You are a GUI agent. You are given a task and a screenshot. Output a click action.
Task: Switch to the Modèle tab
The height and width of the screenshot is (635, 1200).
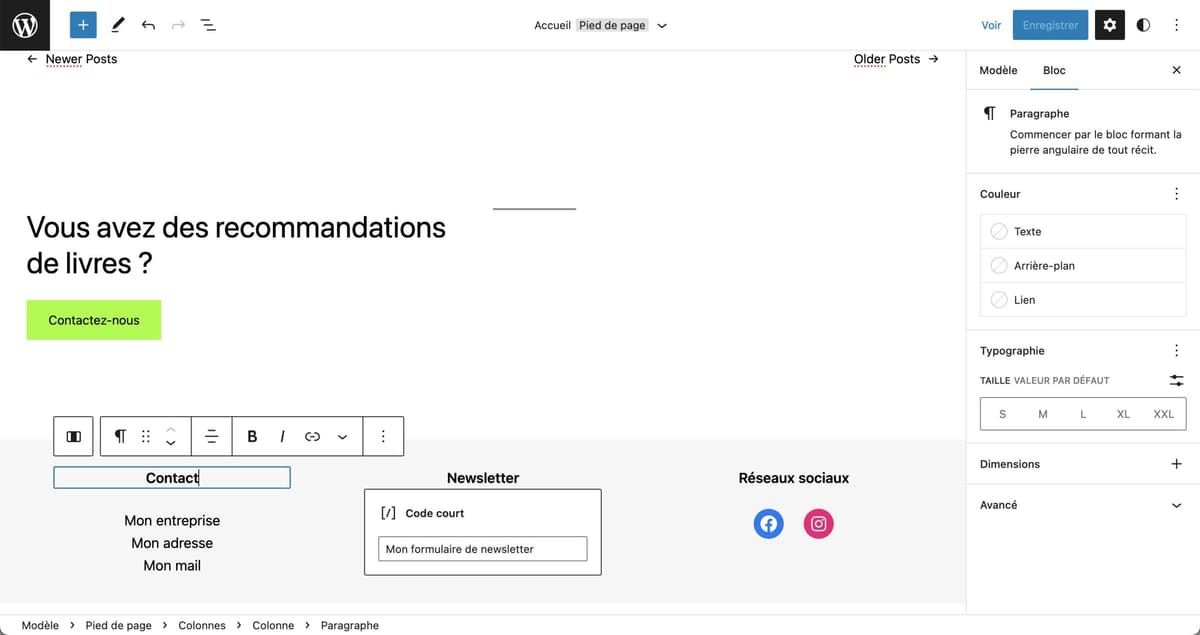click(997, 70)
